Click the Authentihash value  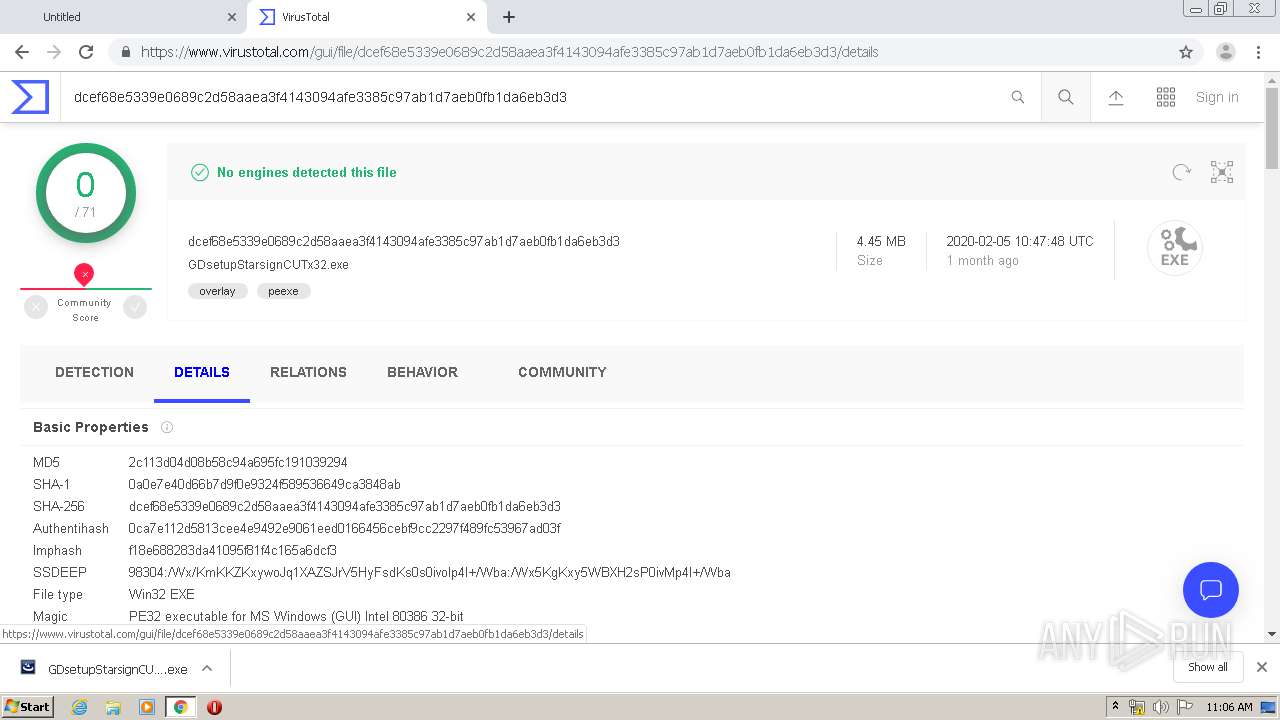(x=344, y=528)
